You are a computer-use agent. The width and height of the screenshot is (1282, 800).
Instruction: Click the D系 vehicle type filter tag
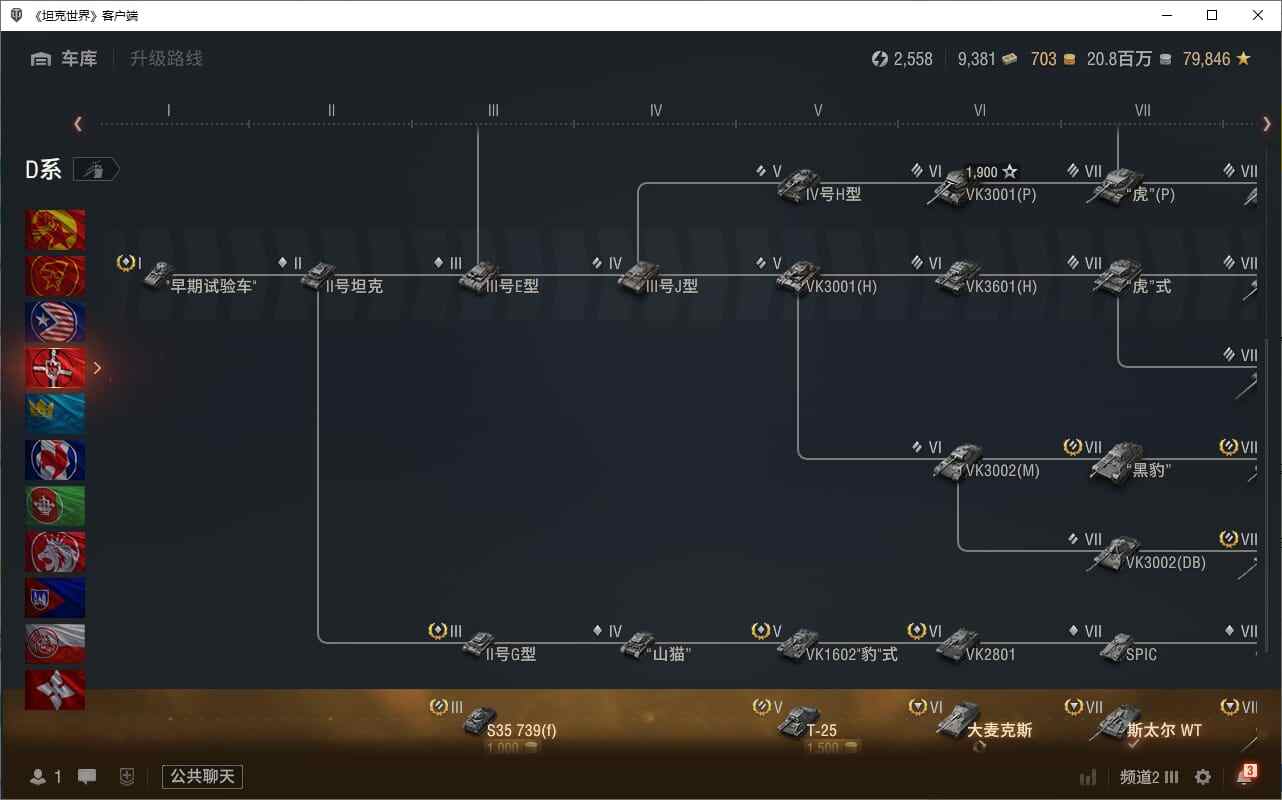pos(97,170)
